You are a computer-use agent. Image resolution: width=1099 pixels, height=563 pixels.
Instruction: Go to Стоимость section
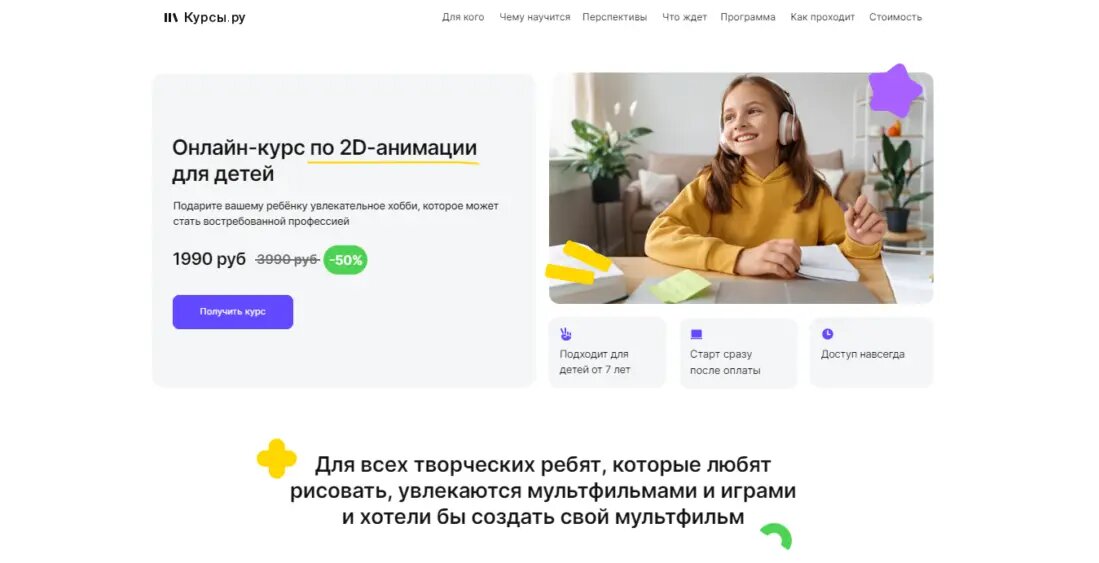(895, 18)
